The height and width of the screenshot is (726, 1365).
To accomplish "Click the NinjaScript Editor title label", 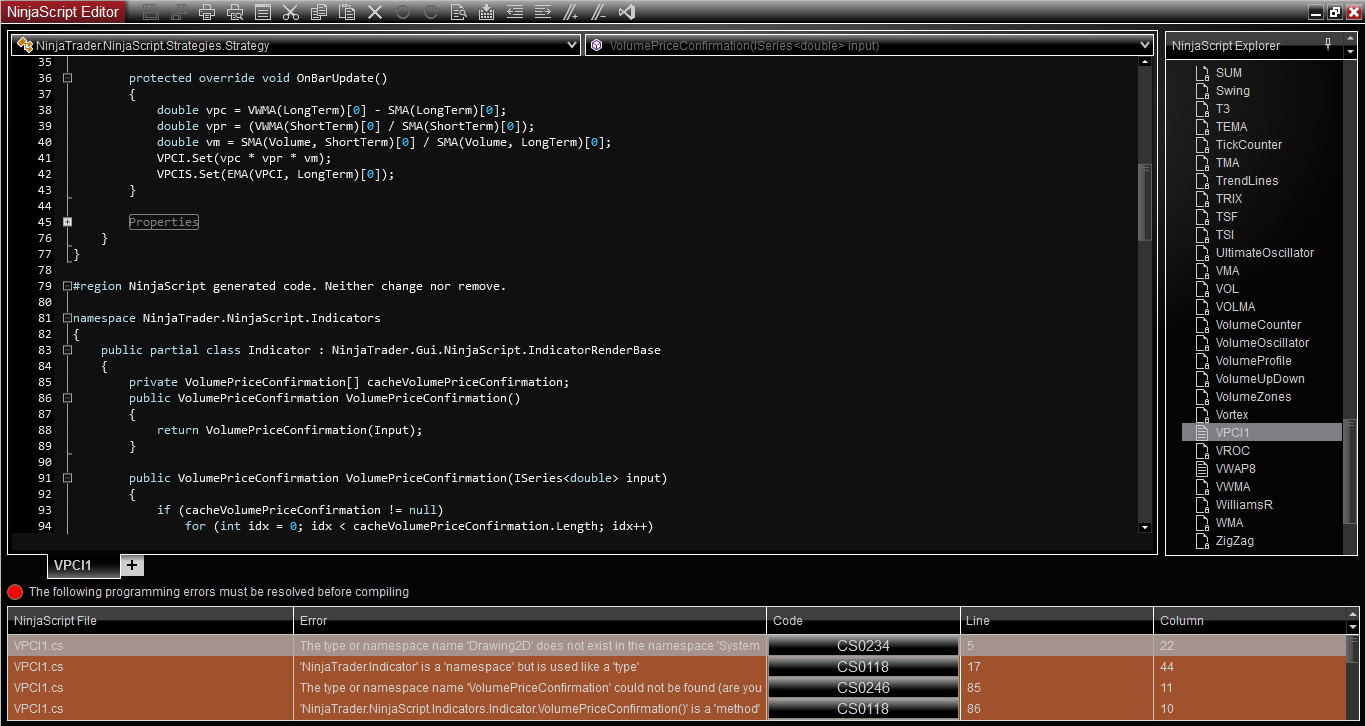I will [x=64, y=12].
